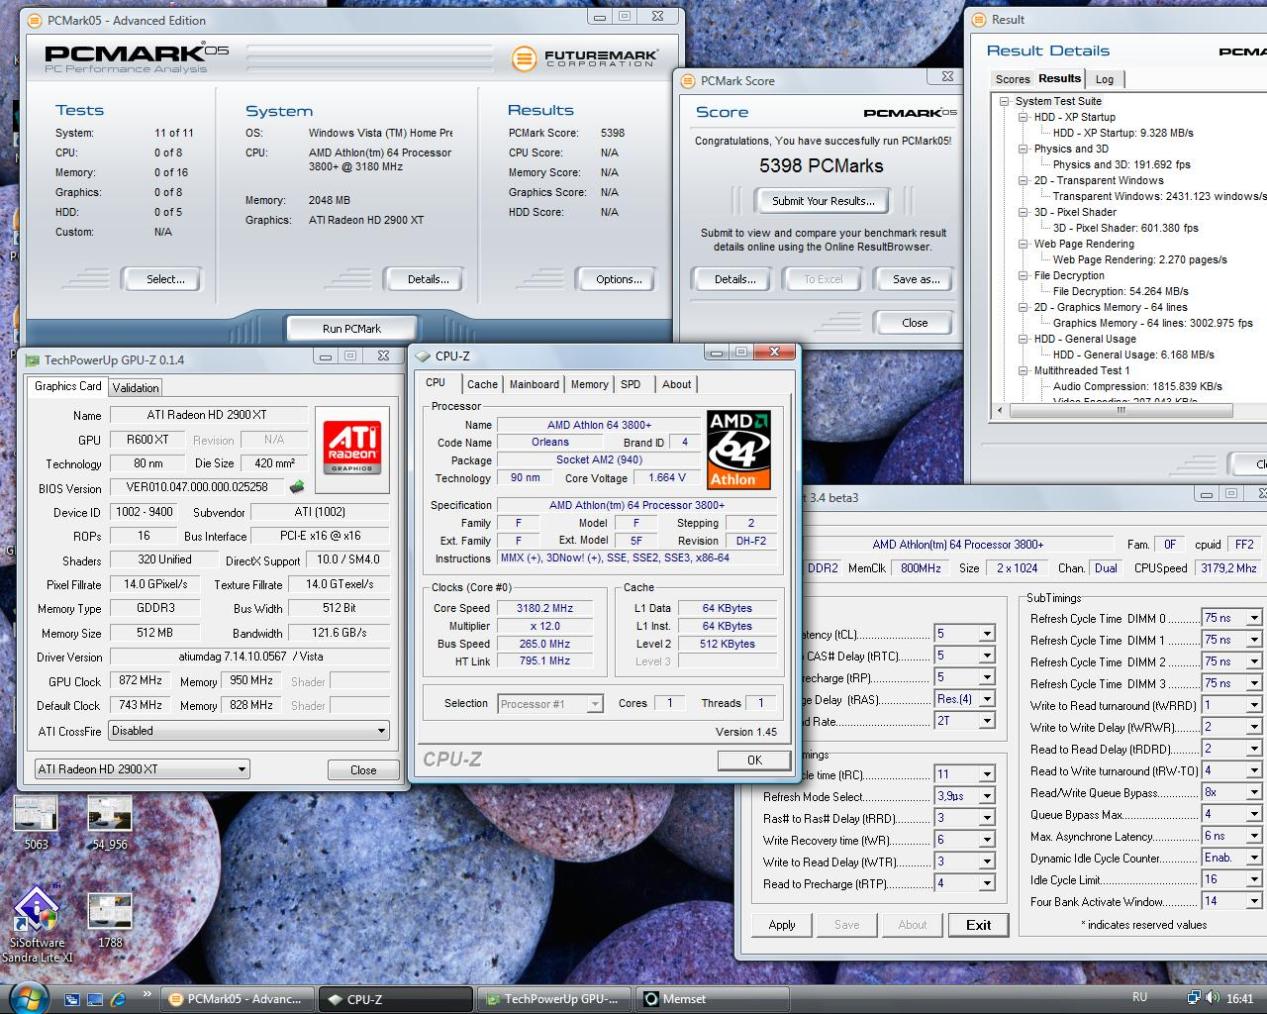Click Details button in PCMark Score window

tap(735, 280)
